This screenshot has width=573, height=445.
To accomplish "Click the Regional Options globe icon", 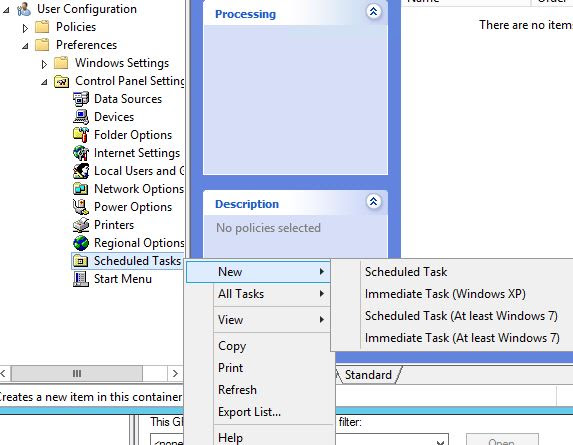I will tap(81, 243).
